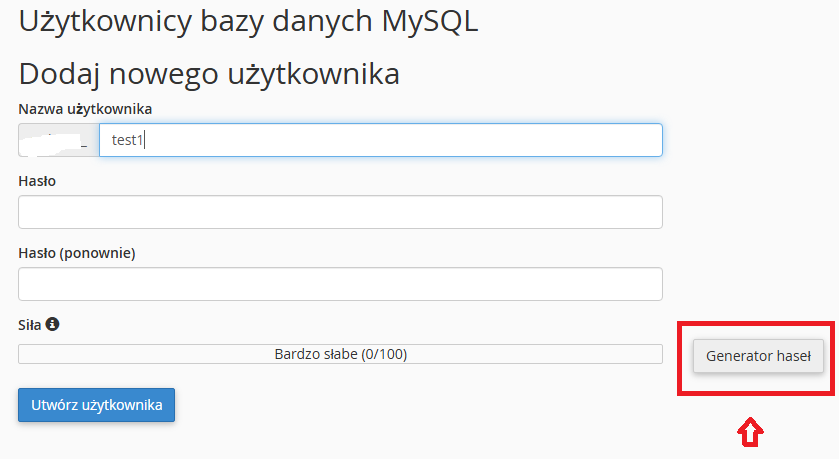Click the Hasło (ponownie) label
The image size is (839, 459).
76,253
